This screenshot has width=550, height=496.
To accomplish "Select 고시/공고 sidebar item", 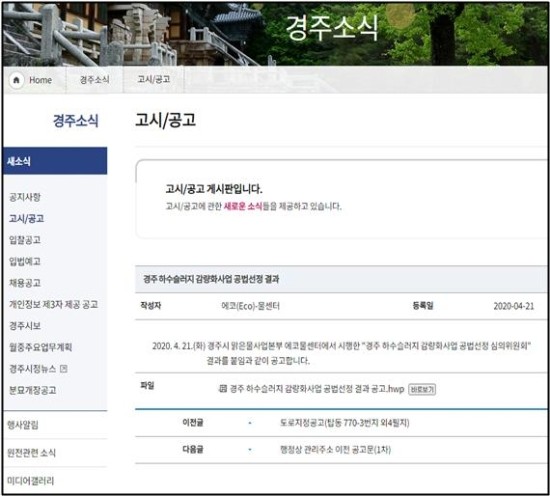I will tap(27, 218).
